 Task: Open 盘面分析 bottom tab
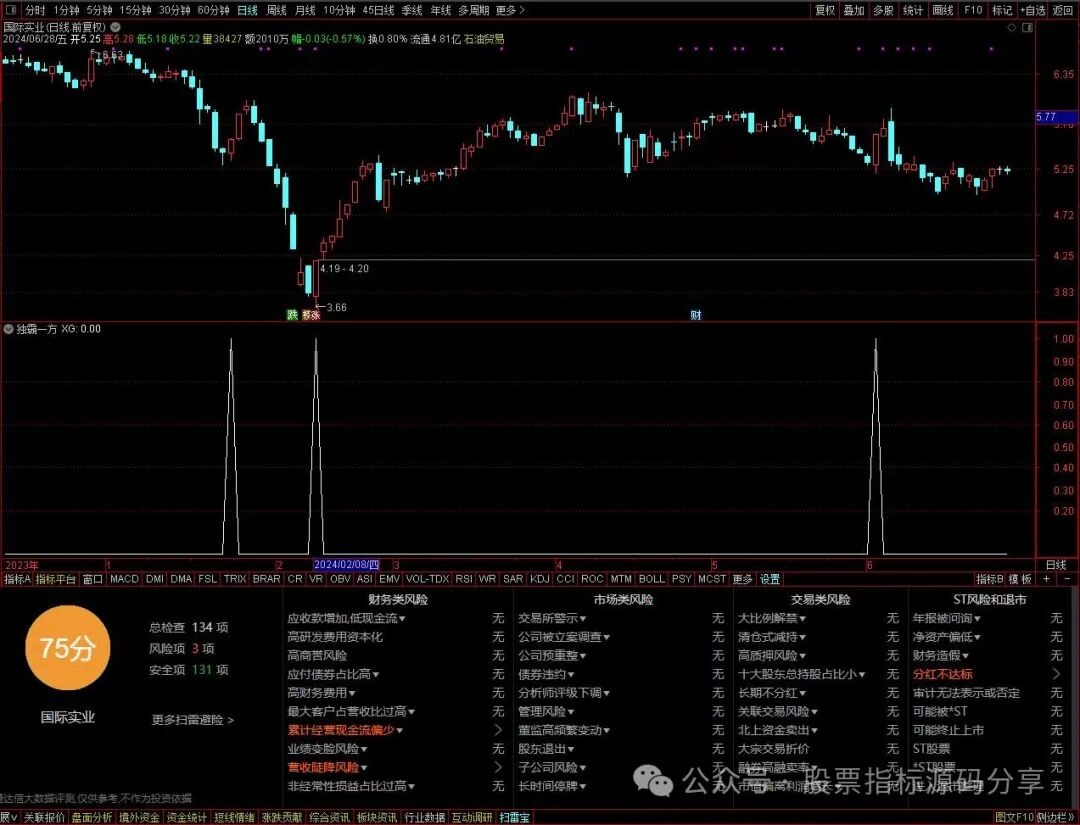(x=92, y=817)
